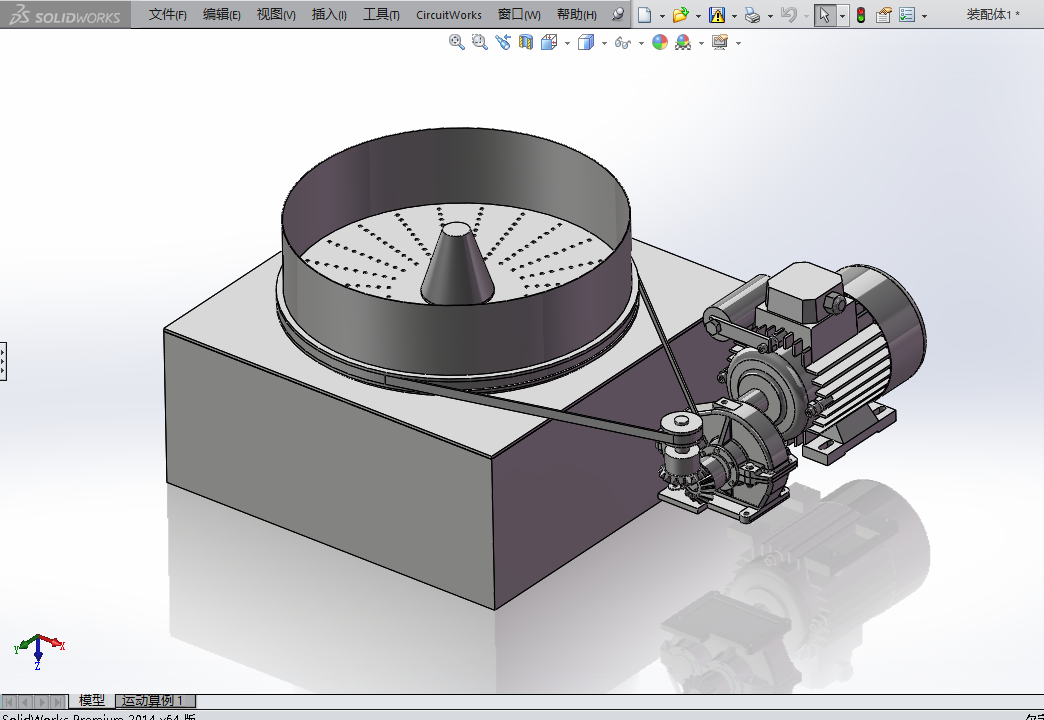
Task: Click the Zoom to Fit magnifier icon
Action: pos(457,42)
